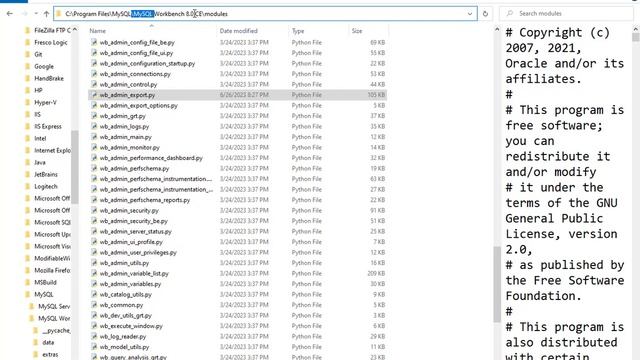Select wb_admin_logs.py file icon
The height and width of the screenshot is (360, 640).
click(94, 126)
